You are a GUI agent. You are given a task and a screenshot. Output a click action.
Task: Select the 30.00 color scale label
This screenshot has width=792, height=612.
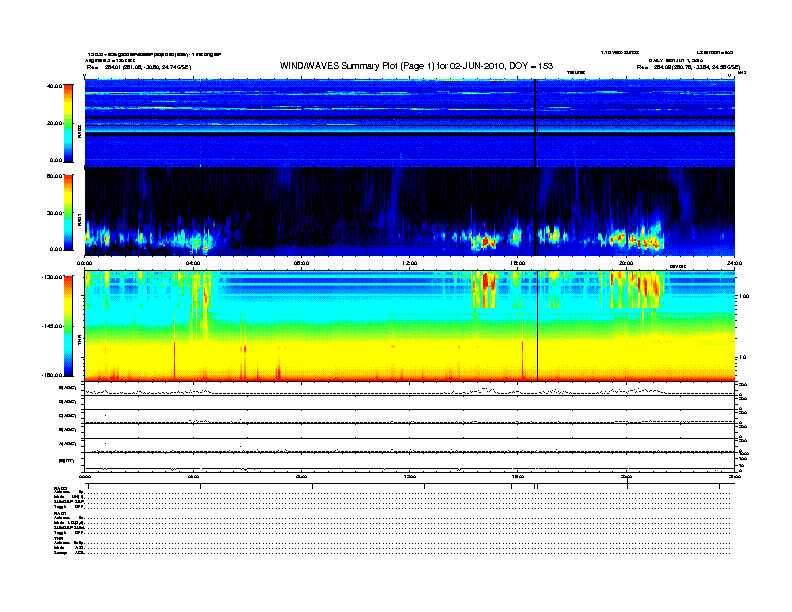point(54,213)
